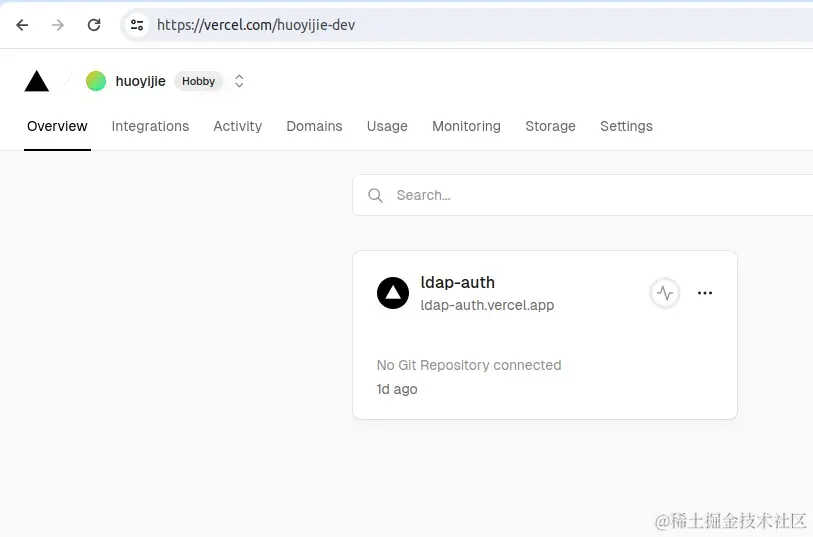Click the magnifier icon in search box
Viewport: 813px width, 537px height.
click(x=375, y=195)
